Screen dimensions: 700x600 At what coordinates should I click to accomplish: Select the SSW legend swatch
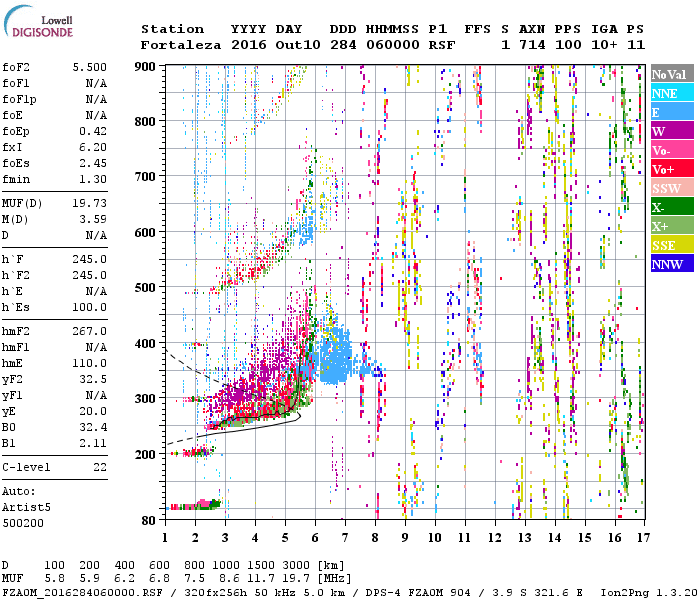point(672,188)
